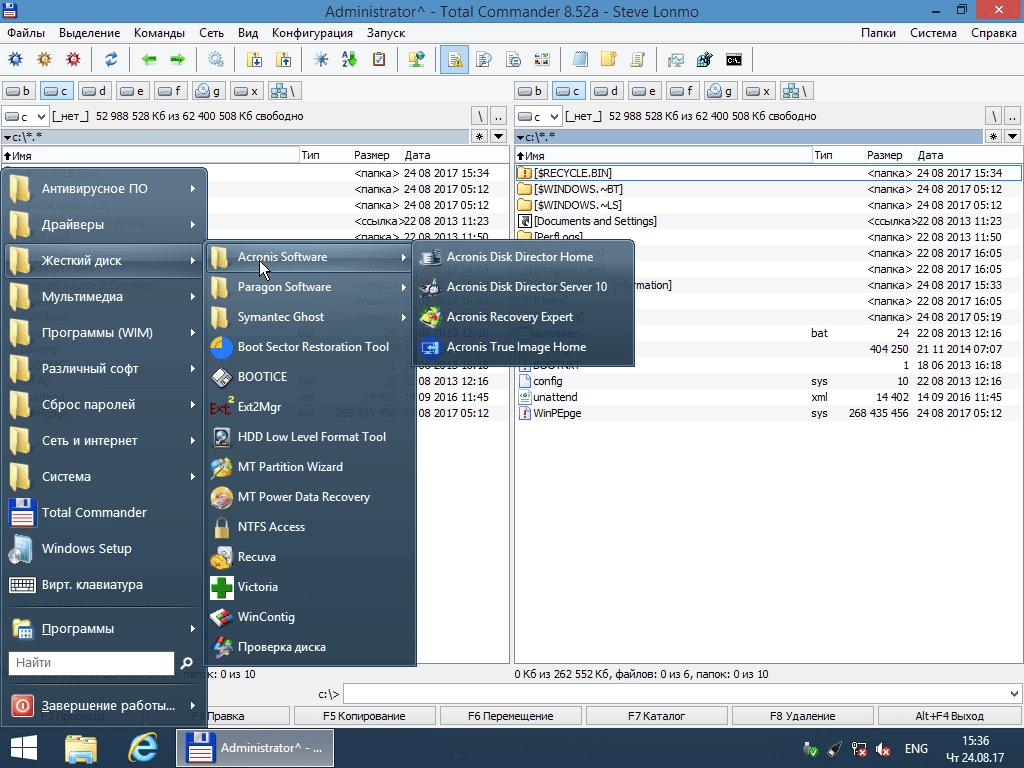The image size is (1024, 768).
Task: Launch Acronis Disk Director Server 10
Action: (523, 287)
